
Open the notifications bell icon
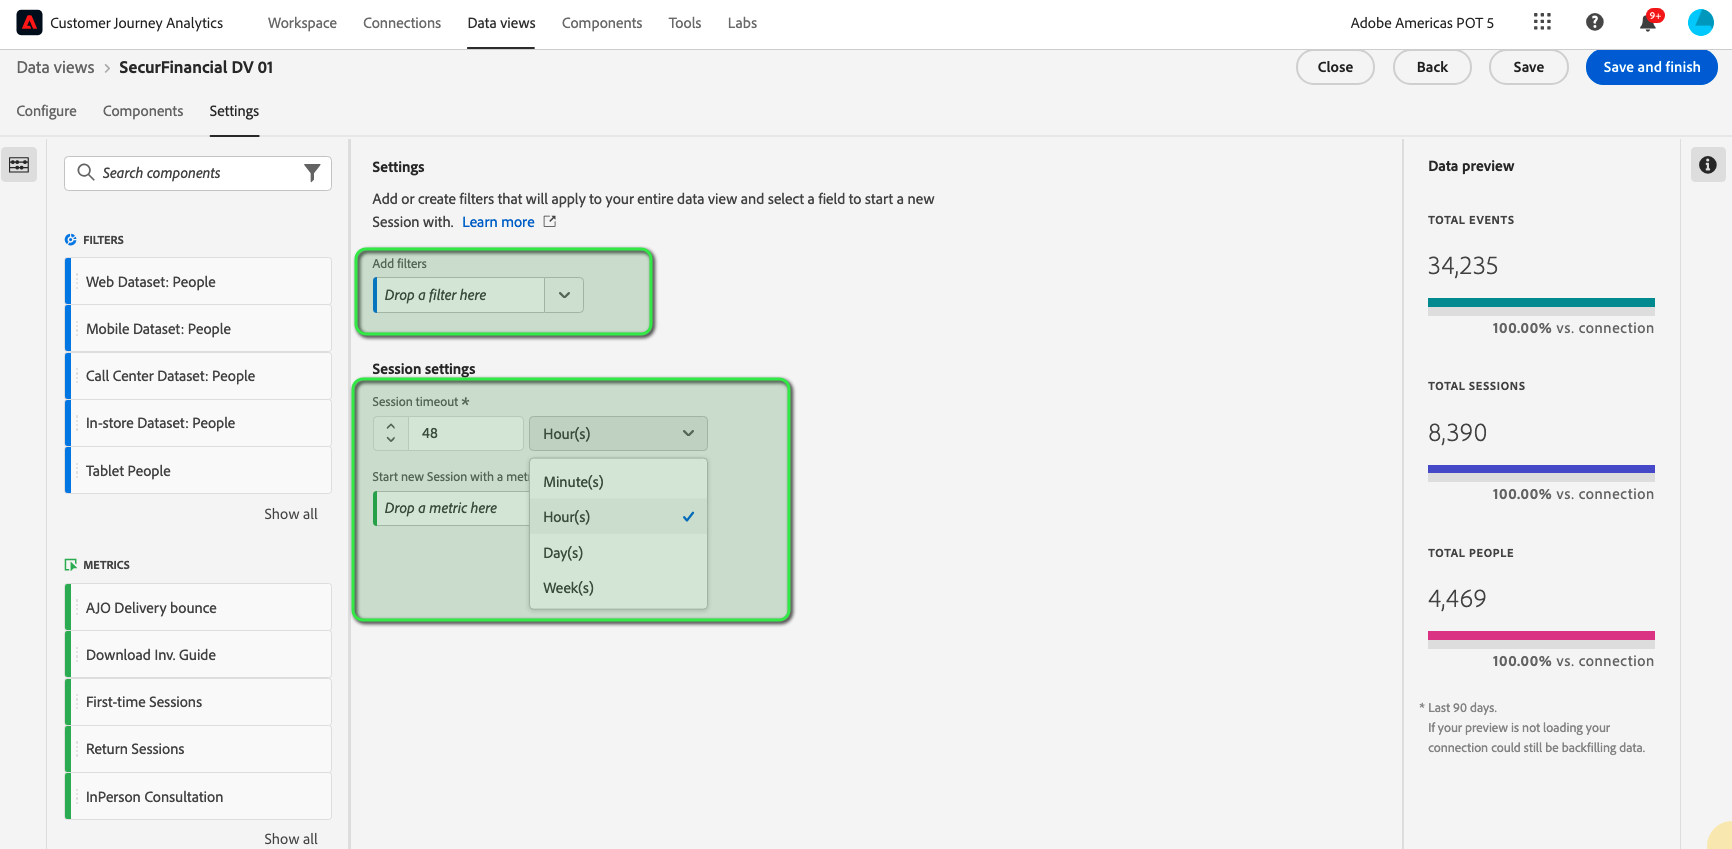pyautogui.click(x=1648, y=22)
